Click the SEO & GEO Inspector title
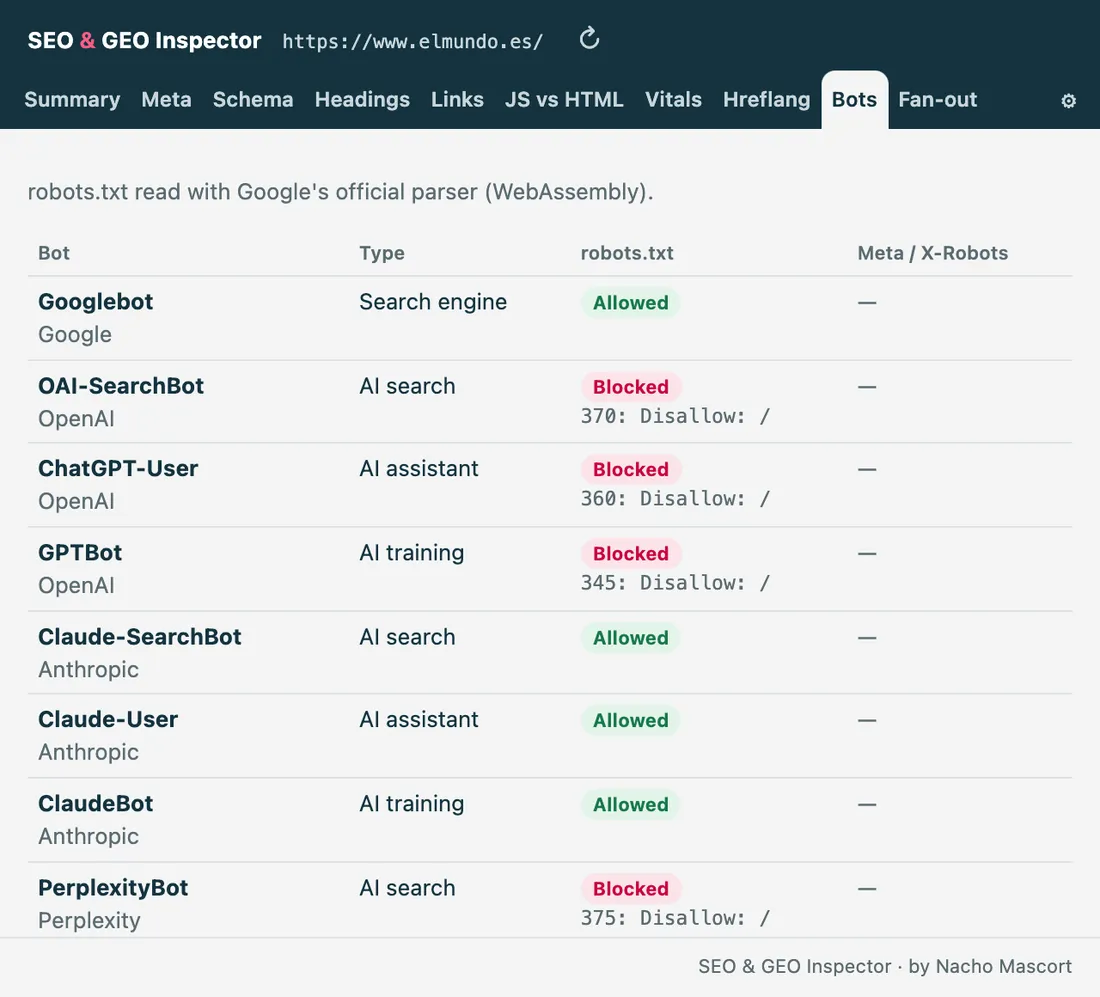 pos(145,40)
